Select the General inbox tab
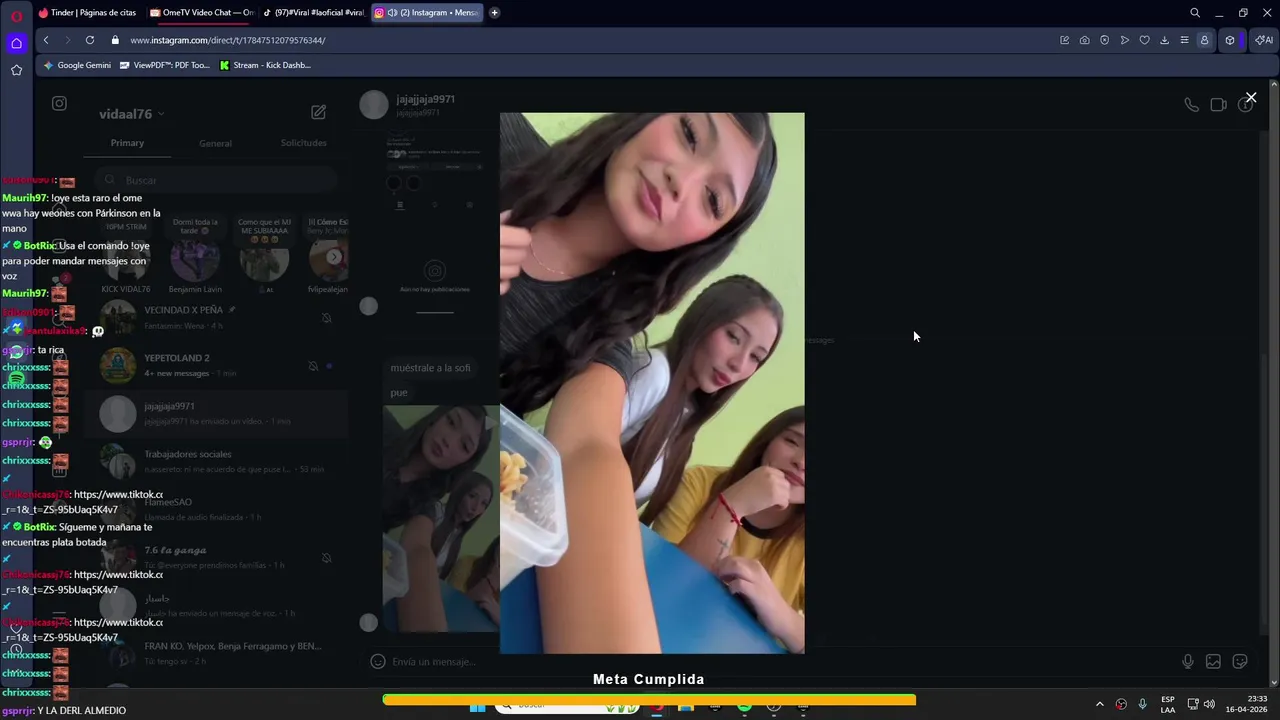Screen dimensions: 1280x720 coord(215,143)
